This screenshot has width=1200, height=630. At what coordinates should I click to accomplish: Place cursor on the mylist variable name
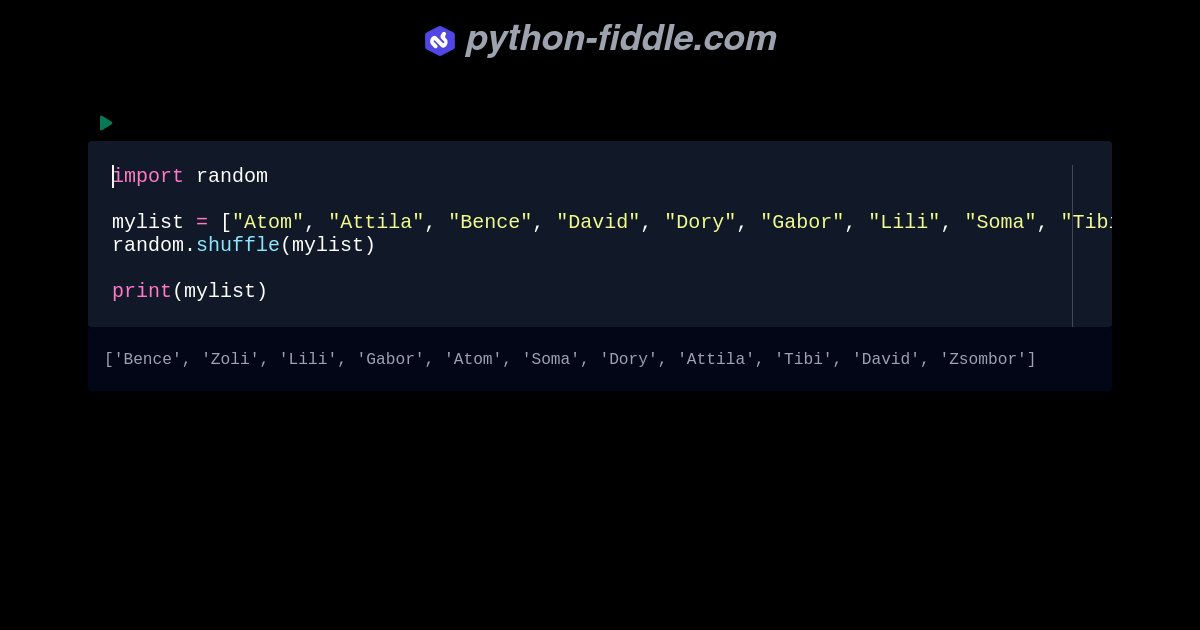coord(147,221)
